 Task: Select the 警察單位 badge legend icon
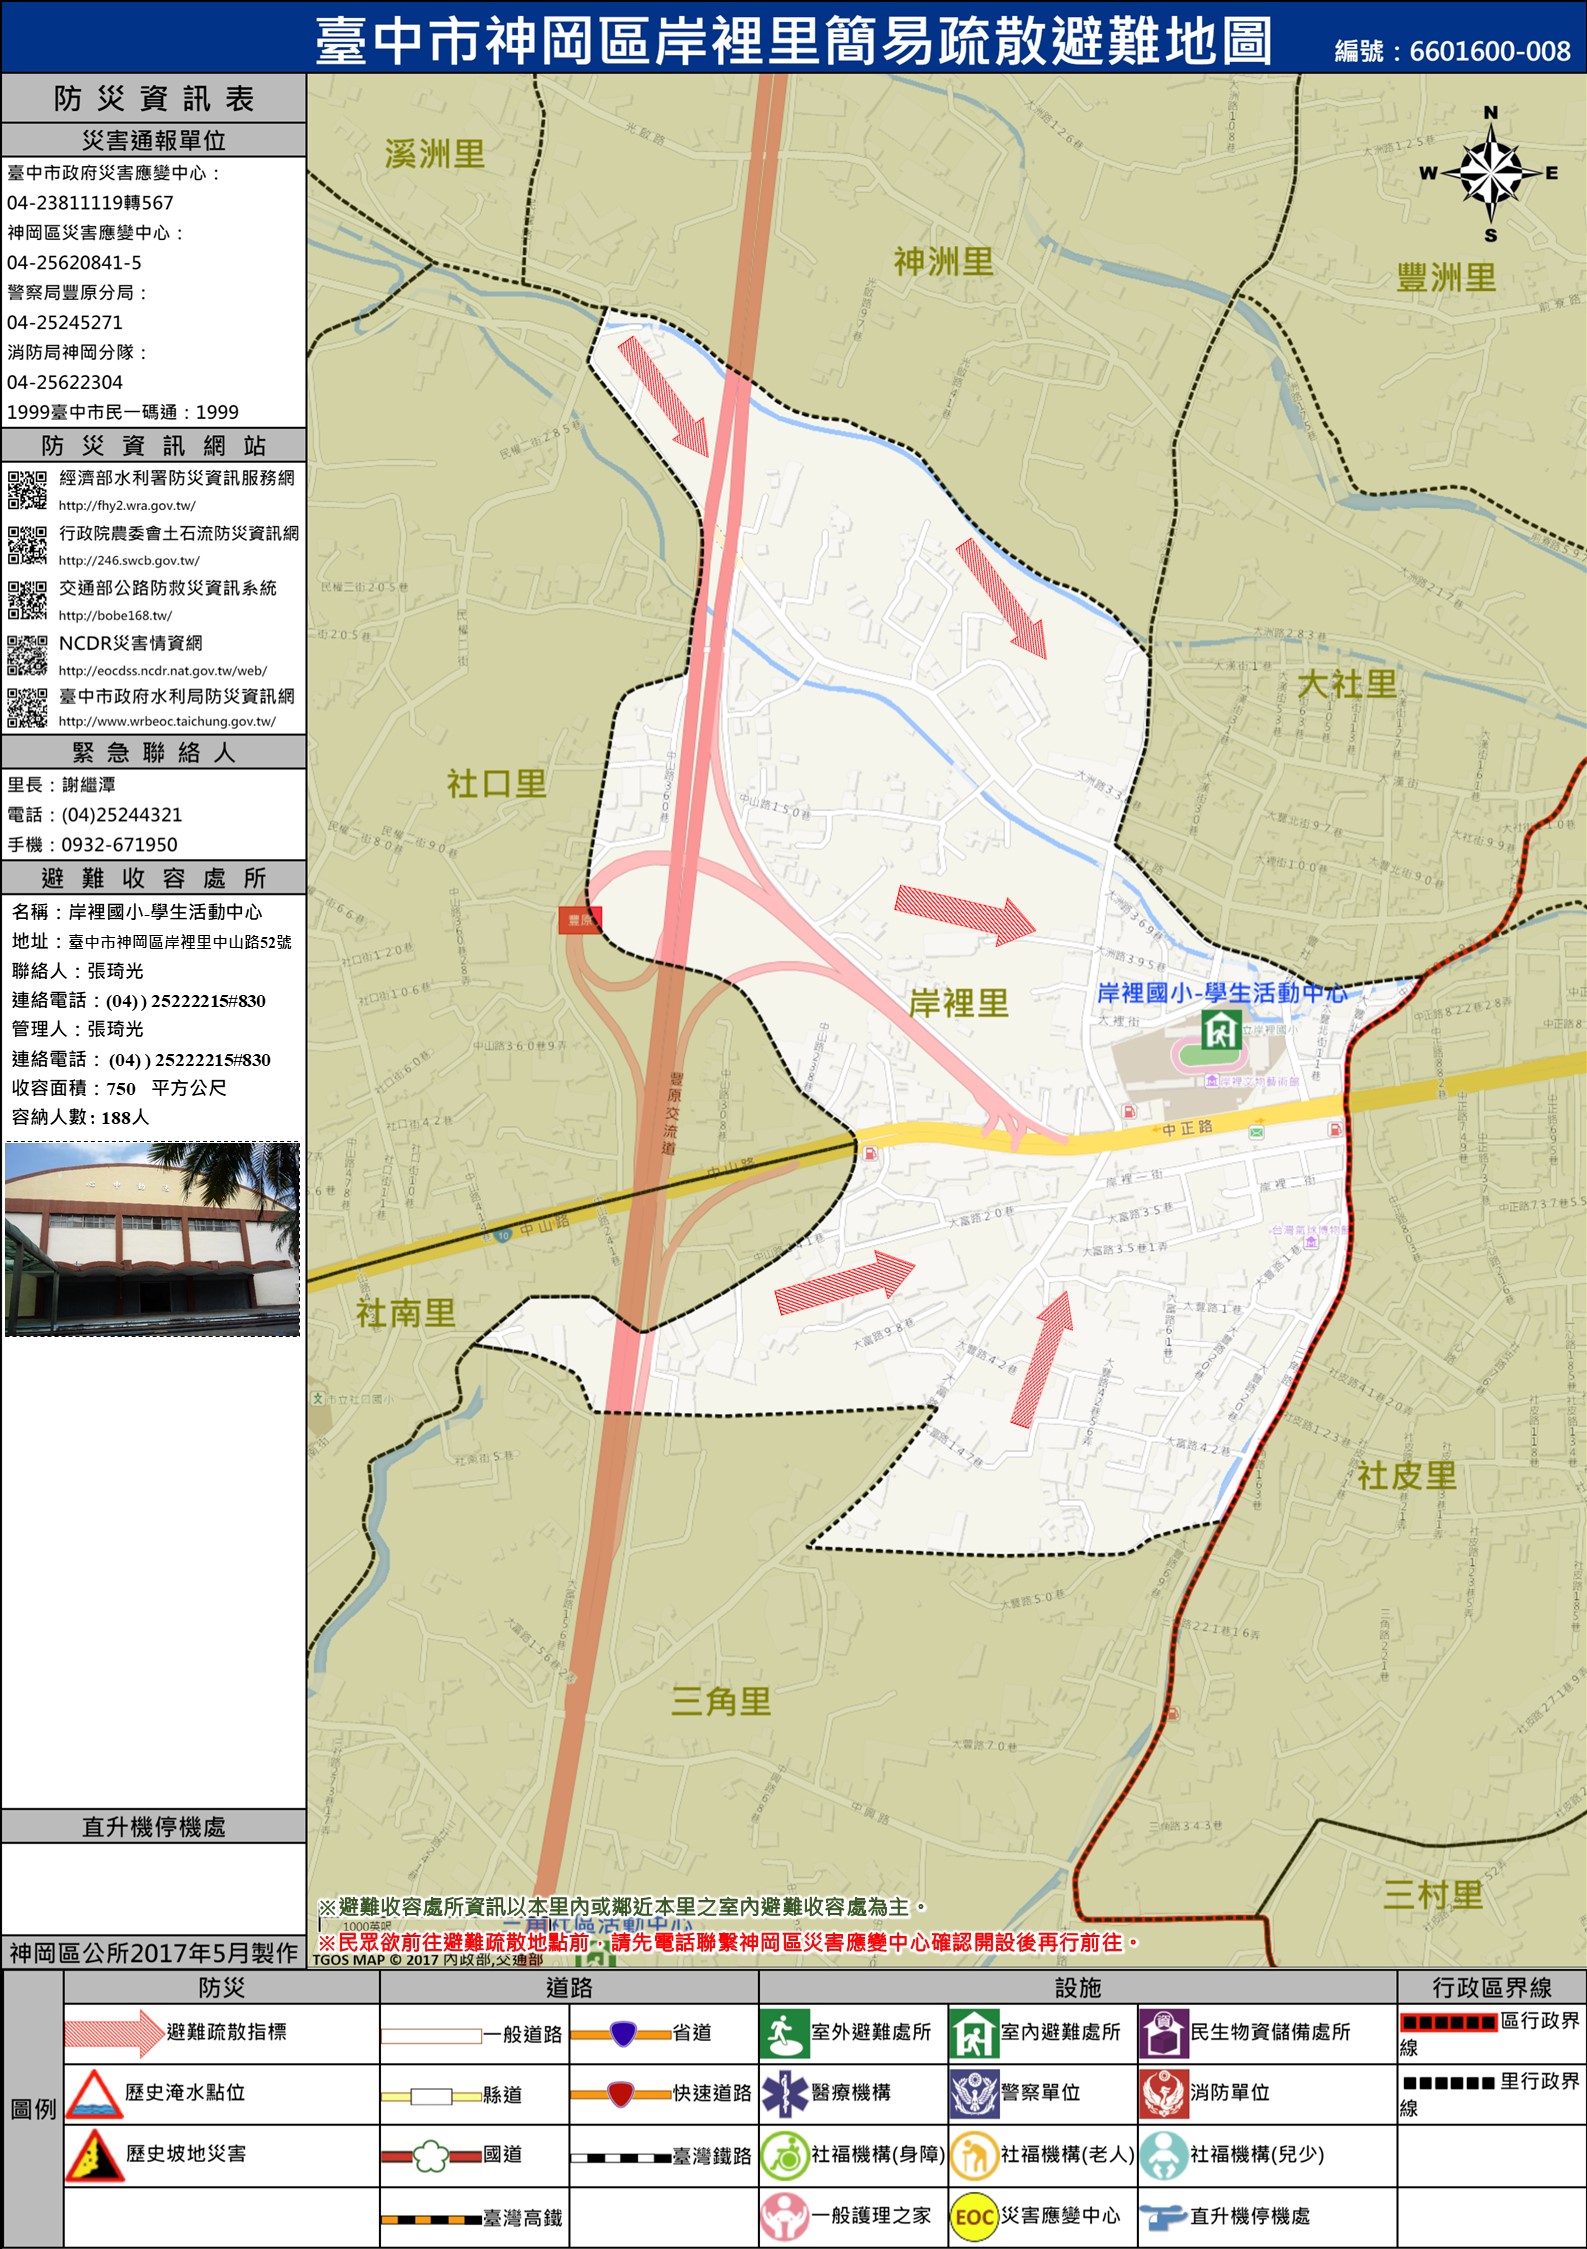[973, 2094]
